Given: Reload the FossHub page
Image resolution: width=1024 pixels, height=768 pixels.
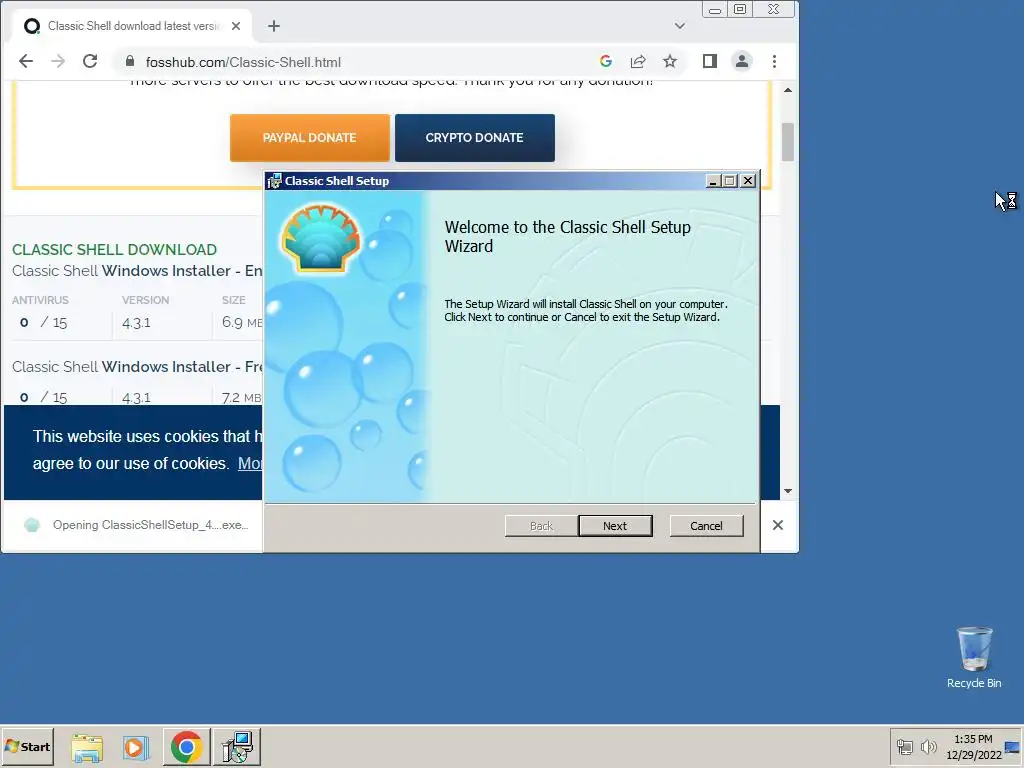Looking at the screenshot, I should (90, 61).
